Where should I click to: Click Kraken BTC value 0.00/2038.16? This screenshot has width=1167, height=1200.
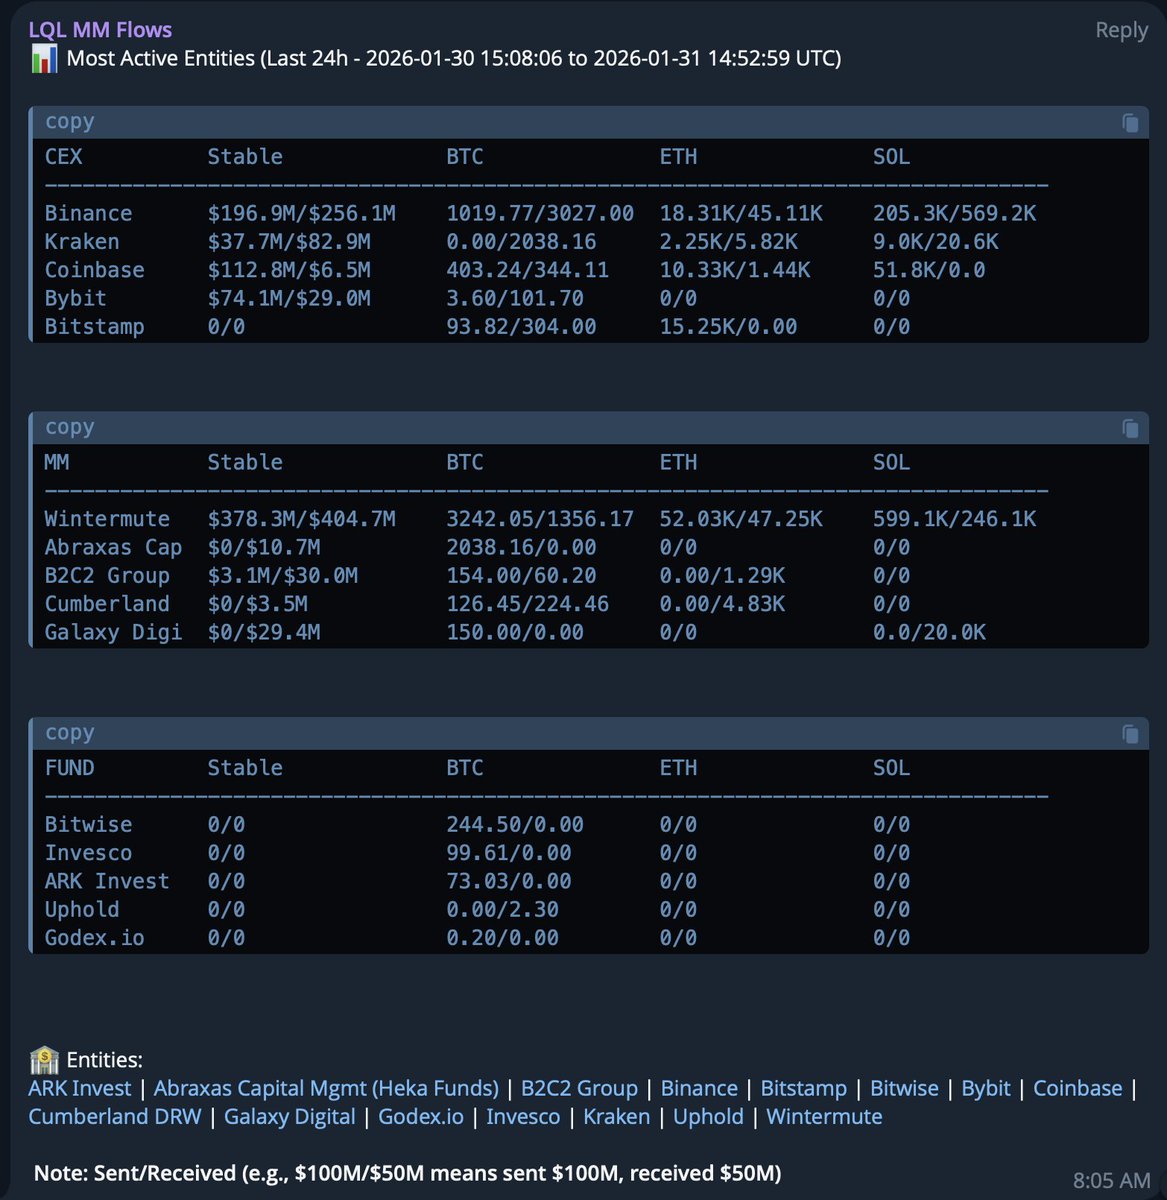click(521, 241)
